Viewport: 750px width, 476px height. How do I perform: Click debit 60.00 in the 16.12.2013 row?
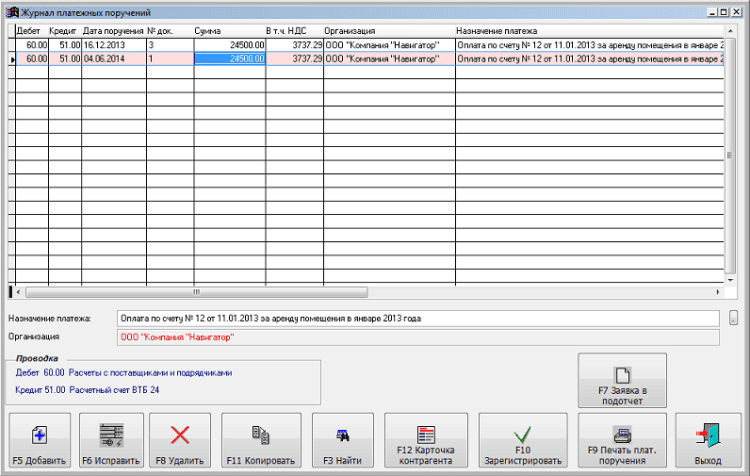point(32,45)
